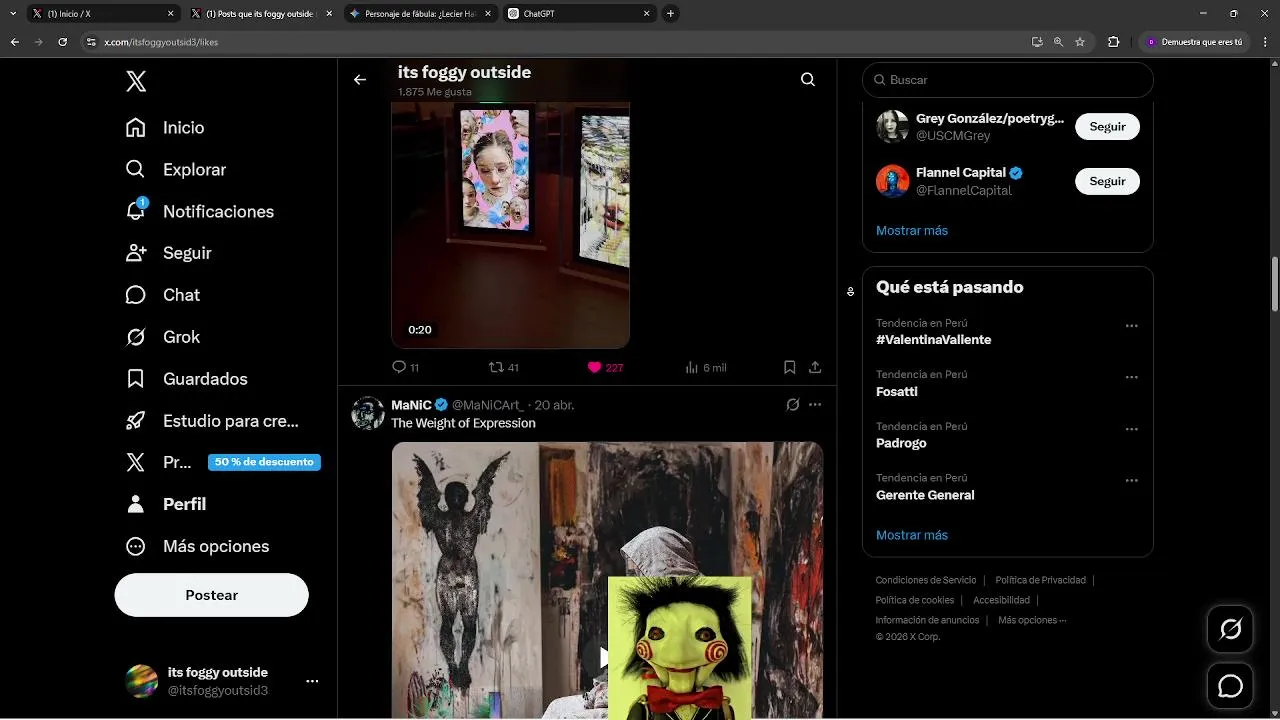Open Grok from sidebar menu

[x=163, y=337]
